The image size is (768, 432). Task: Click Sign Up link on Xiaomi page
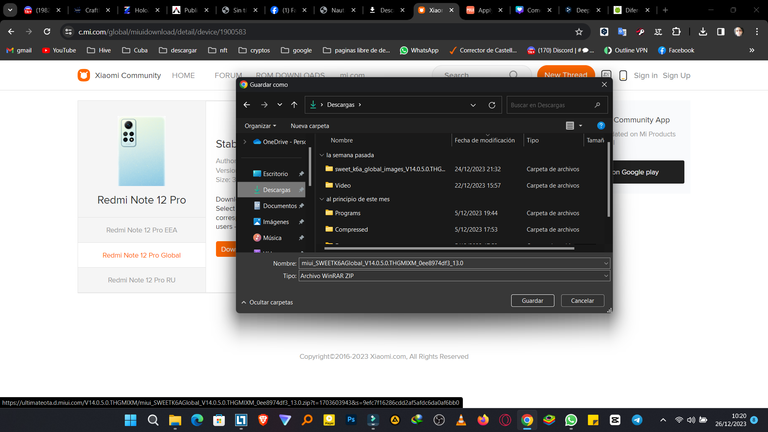coord(676,75)
